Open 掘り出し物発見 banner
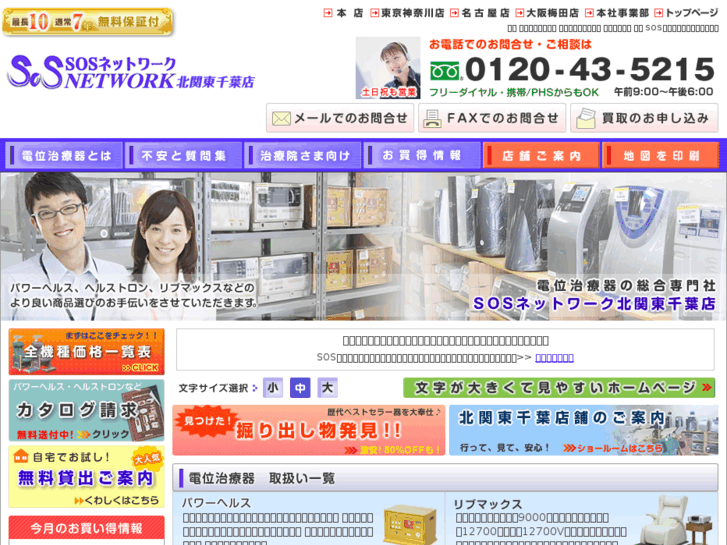The image size is (727, 545). point(309,430)
